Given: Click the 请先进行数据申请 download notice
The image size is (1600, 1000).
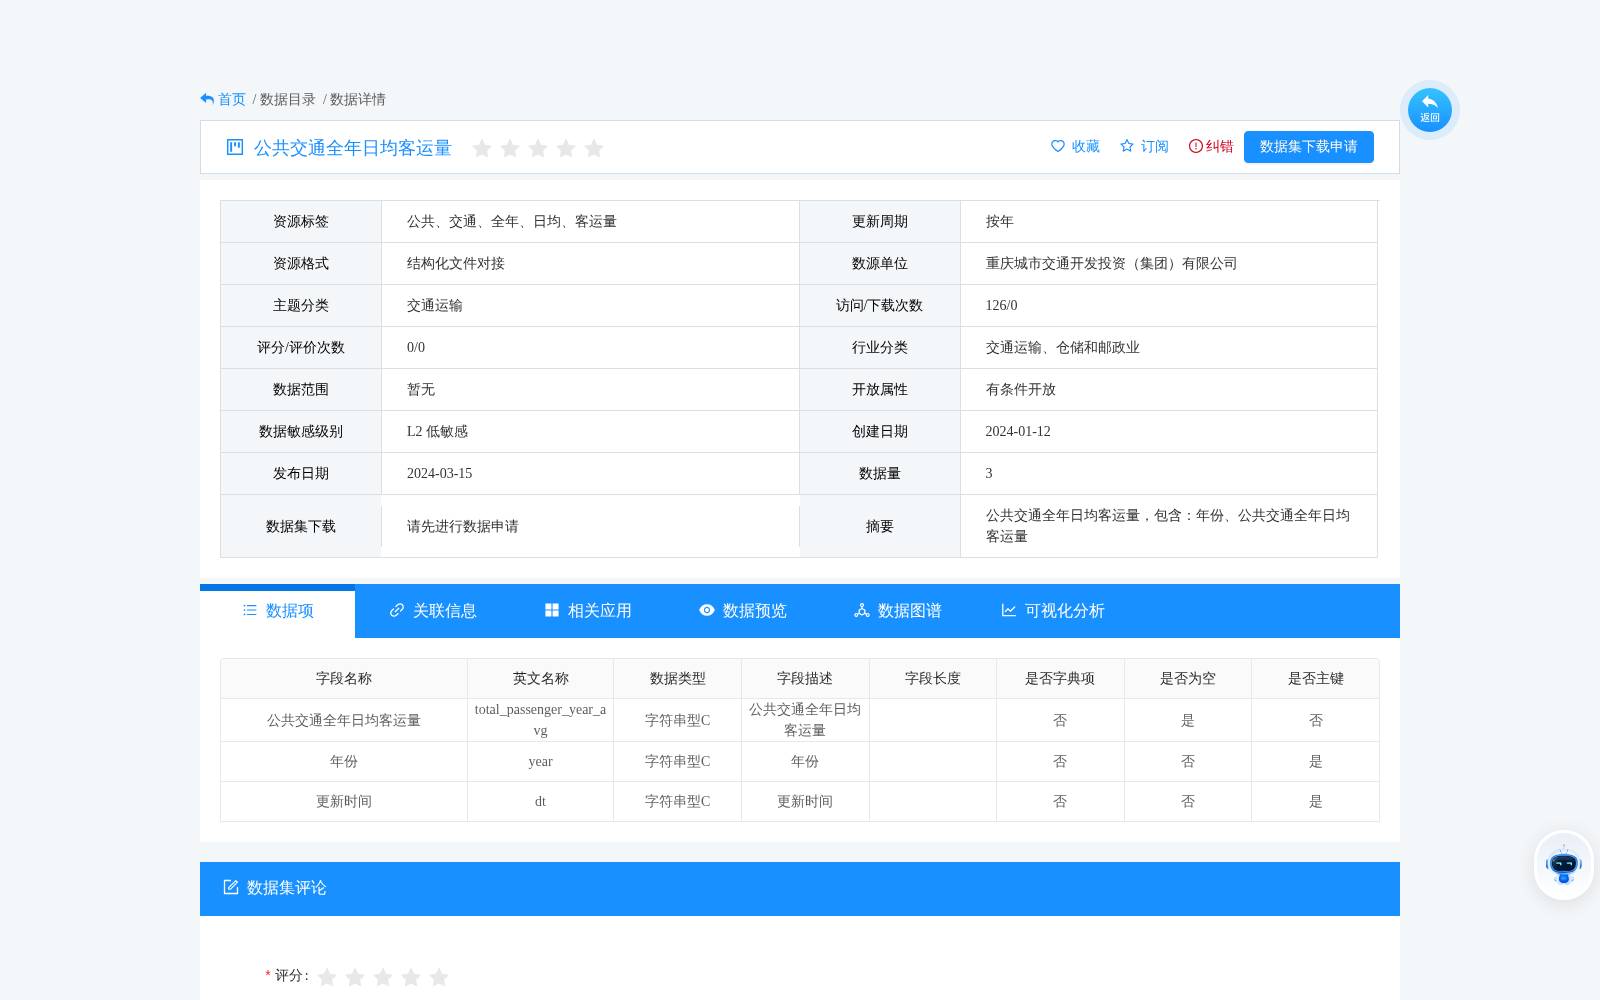Looking at the screenshot, I should pos(463,527).
